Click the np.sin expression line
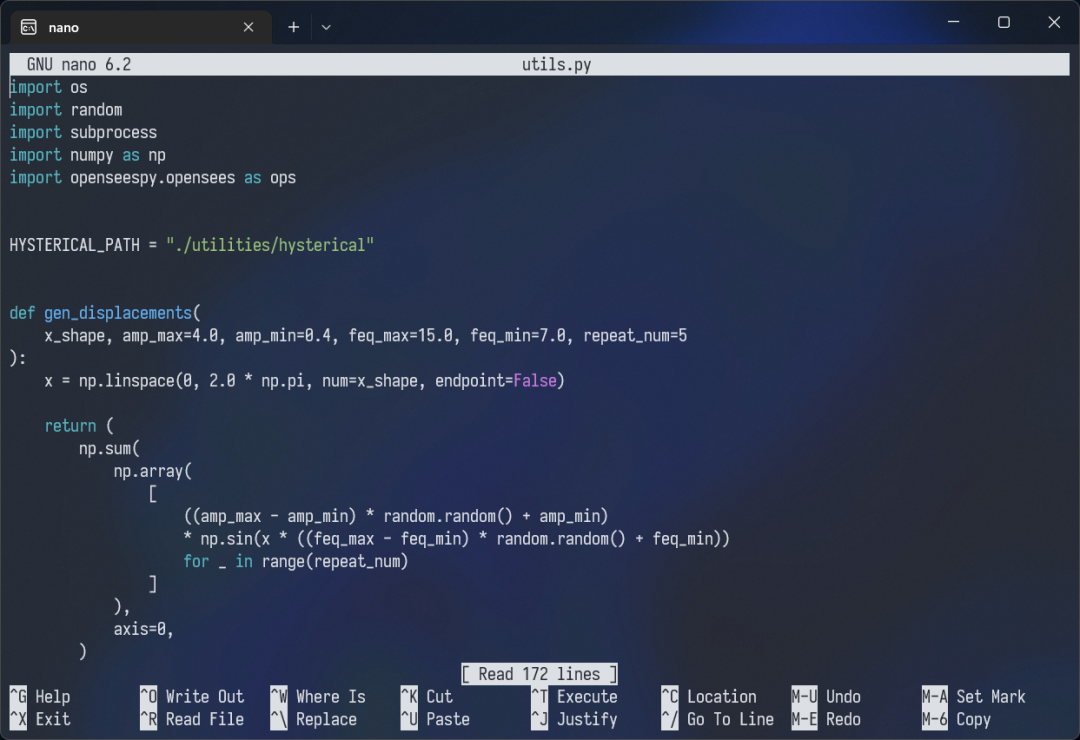Image resolution: width=1080 pixels, height=740 pixels. (x=456, y=539)
